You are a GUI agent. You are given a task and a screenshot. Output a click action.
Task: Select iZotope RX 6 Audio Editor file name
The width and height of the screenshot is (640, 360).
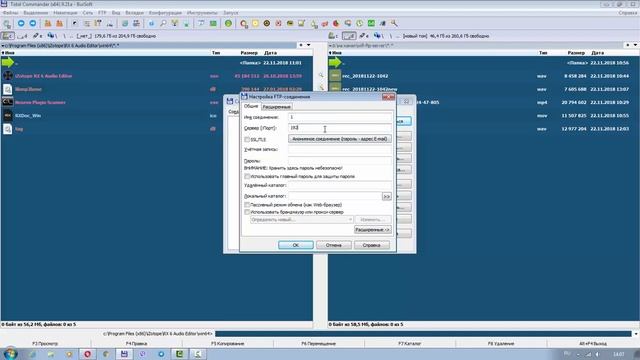(44, 76)
